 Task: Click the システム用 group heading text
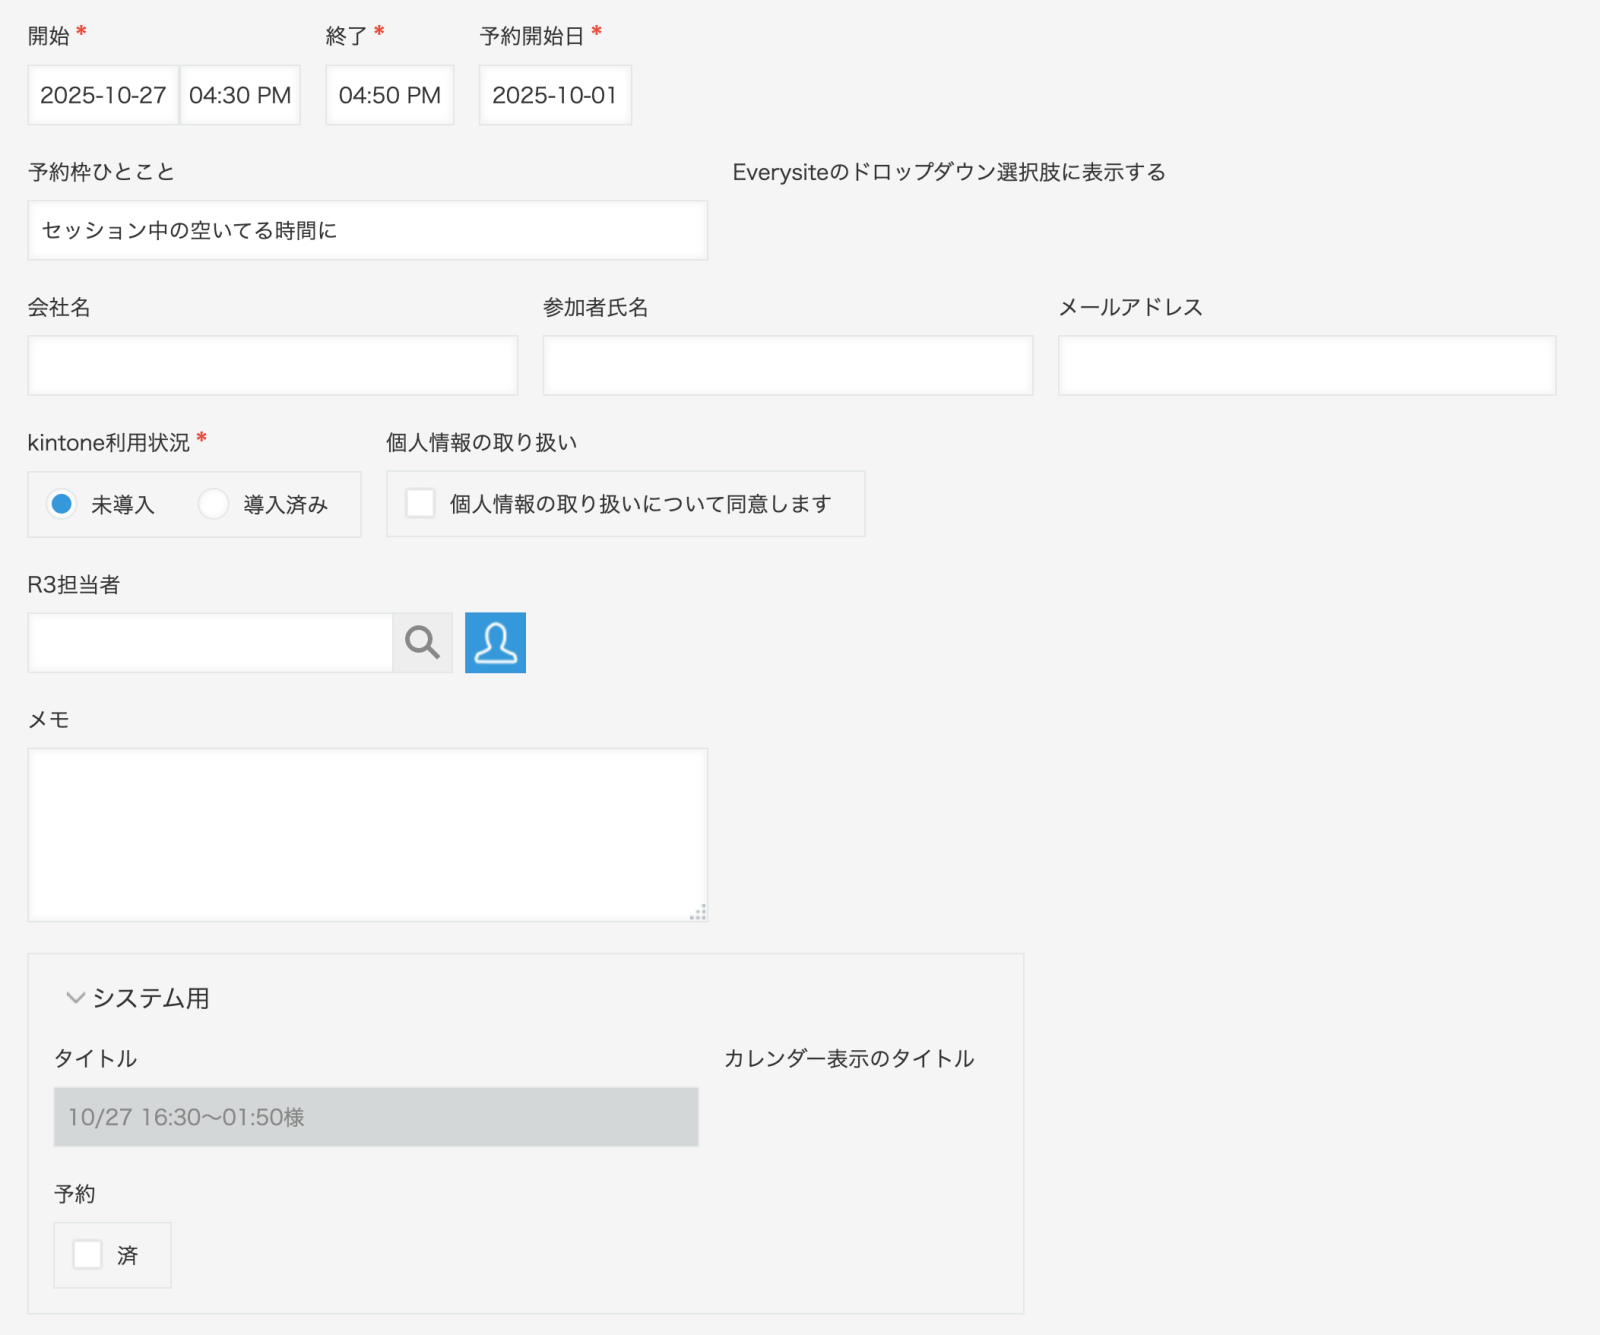(x=151, y=998)
